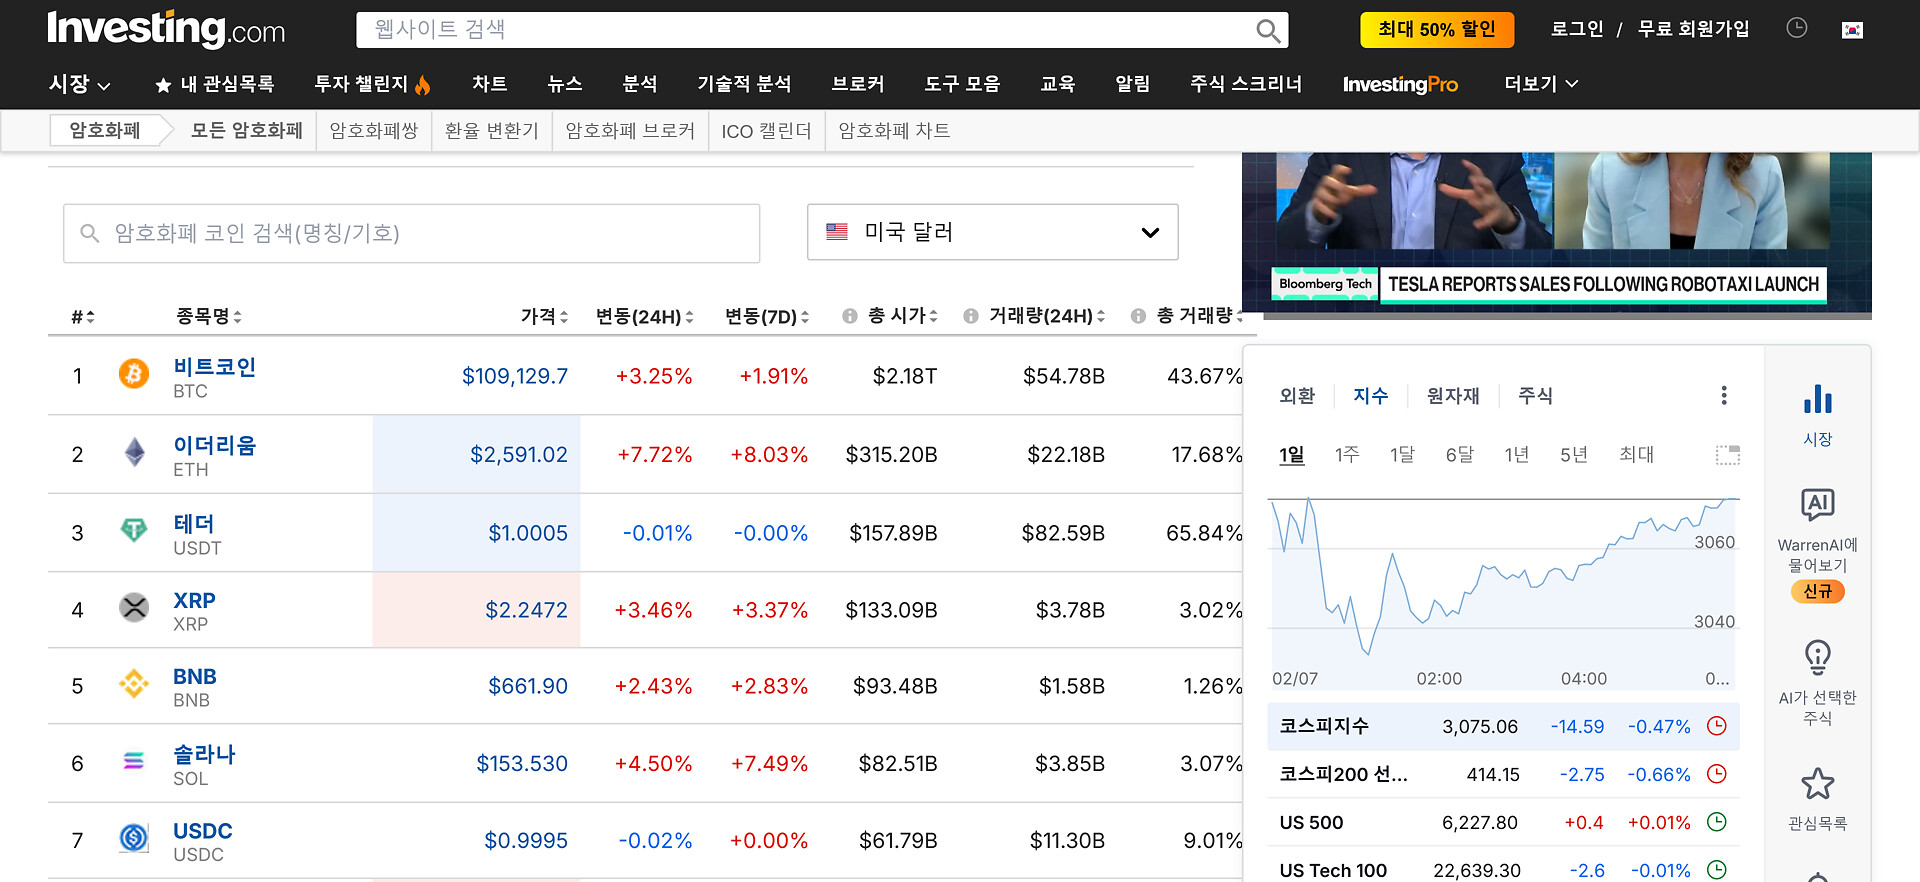This screenshot has height=882, width=1920.
Task: Select the 1주 chart range tab
Action: click(1346, 455)
